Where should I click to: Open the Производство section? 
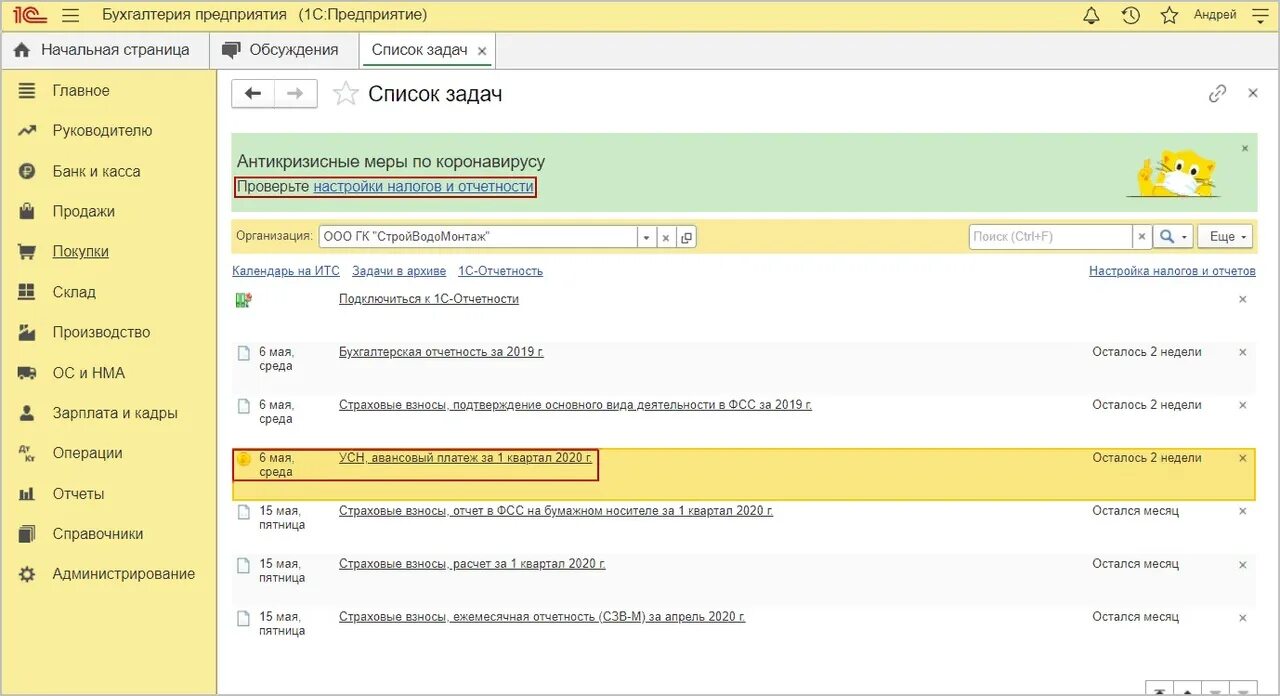pyautogui.click(x=101, y=333)
